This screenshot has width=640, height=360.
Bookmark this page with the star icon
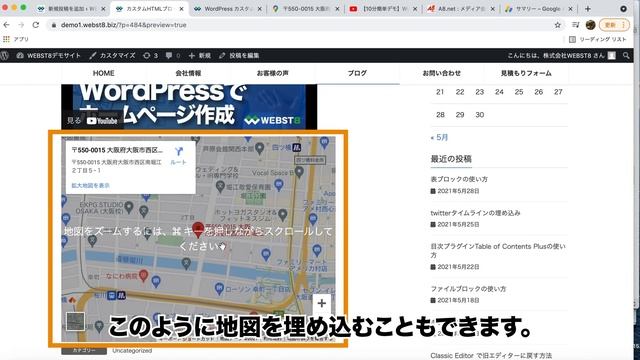click(558, 25)
